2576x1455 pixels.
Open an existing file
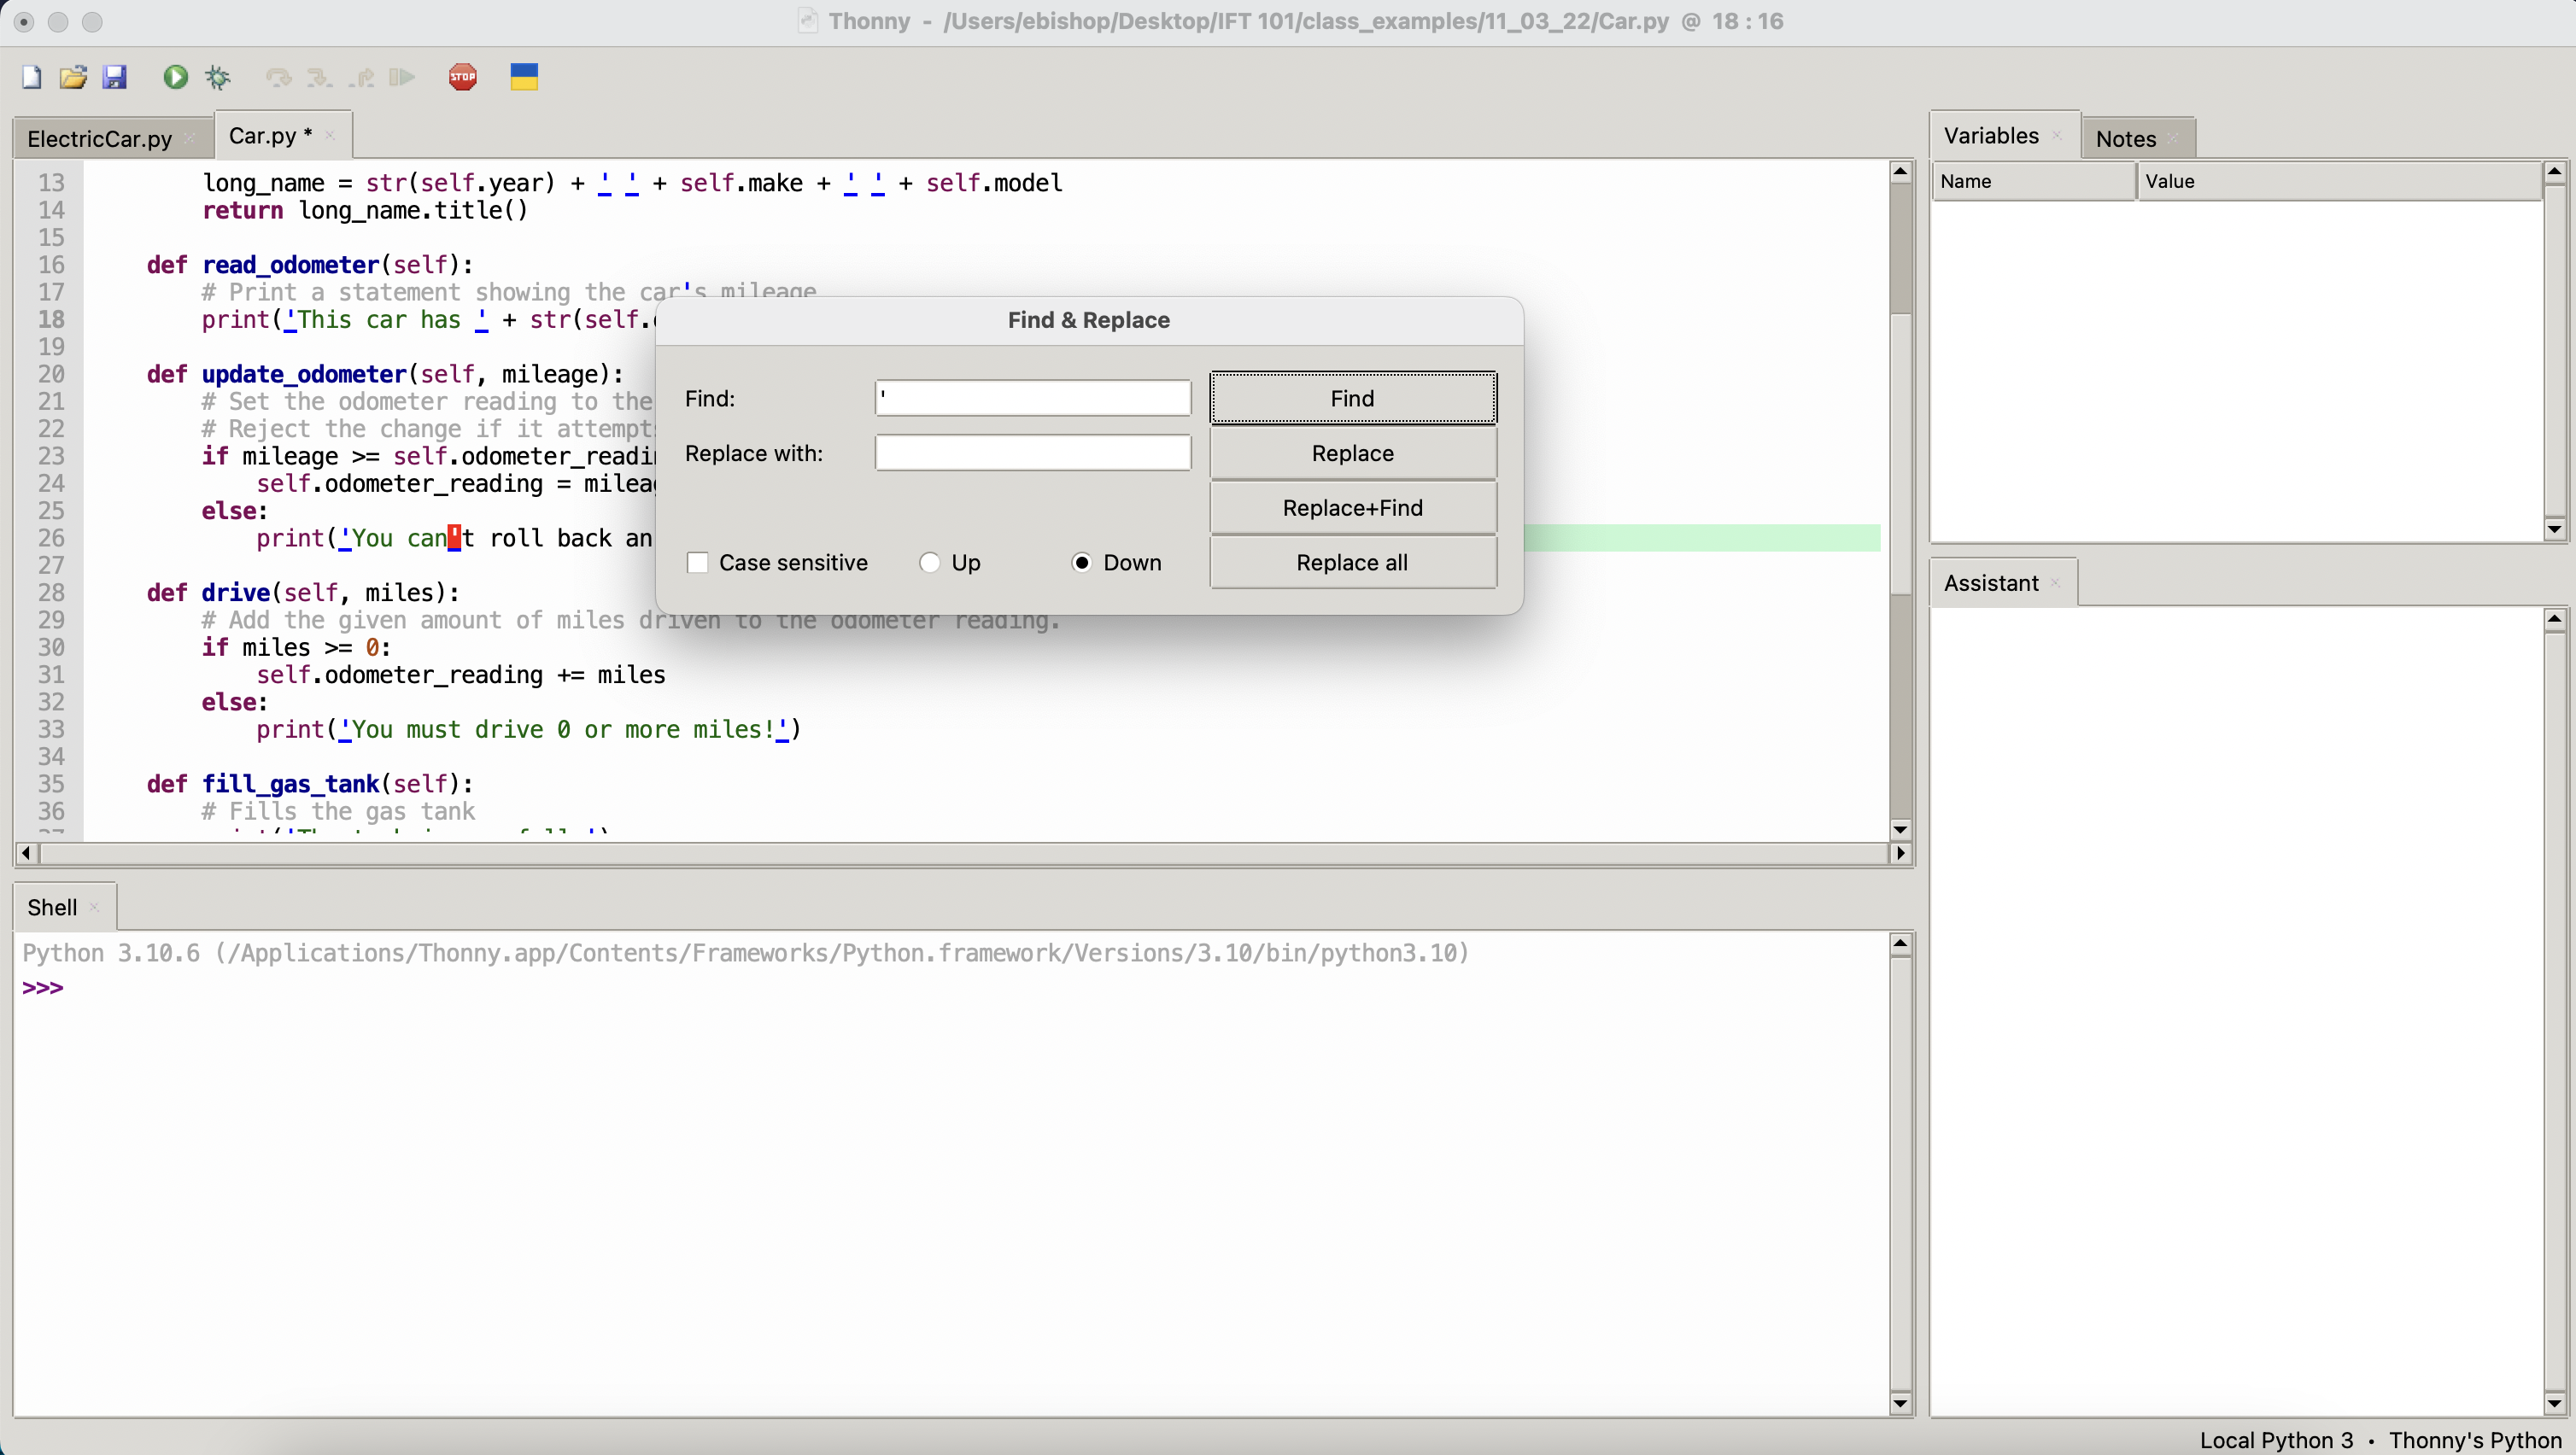73,77
